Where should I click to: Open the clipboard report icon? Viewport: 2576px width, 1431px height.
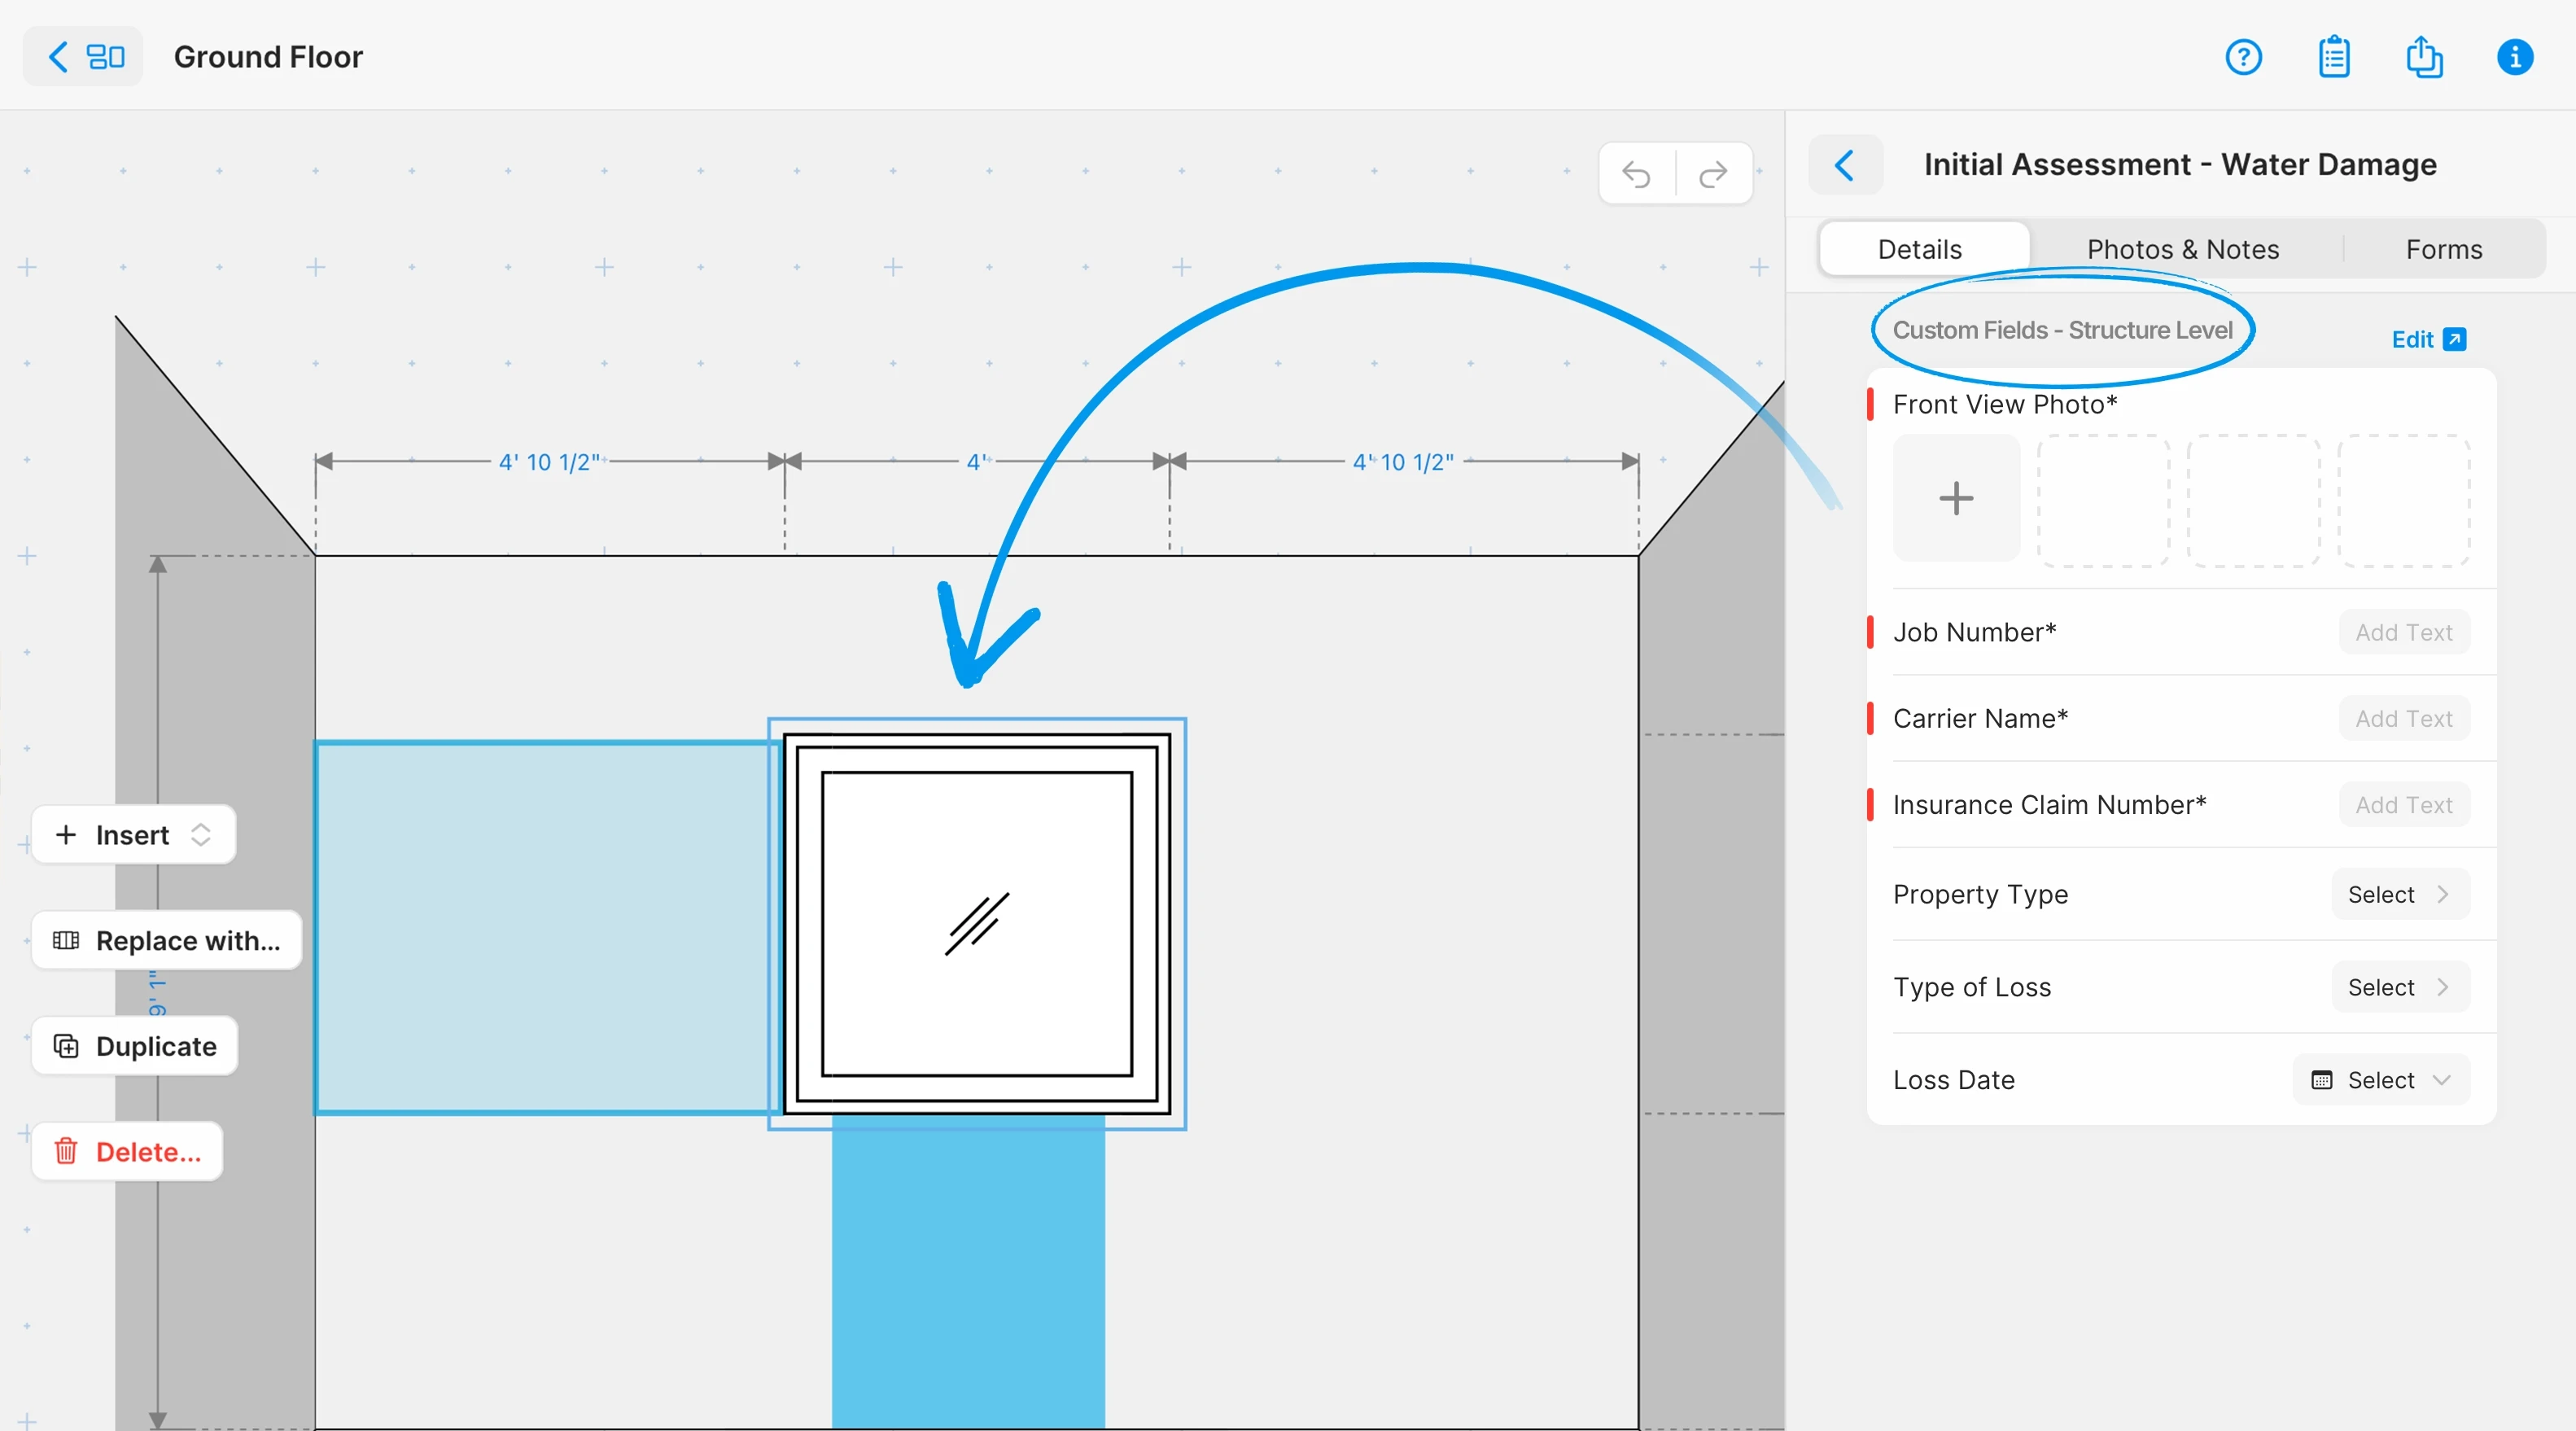(2333, 57)
